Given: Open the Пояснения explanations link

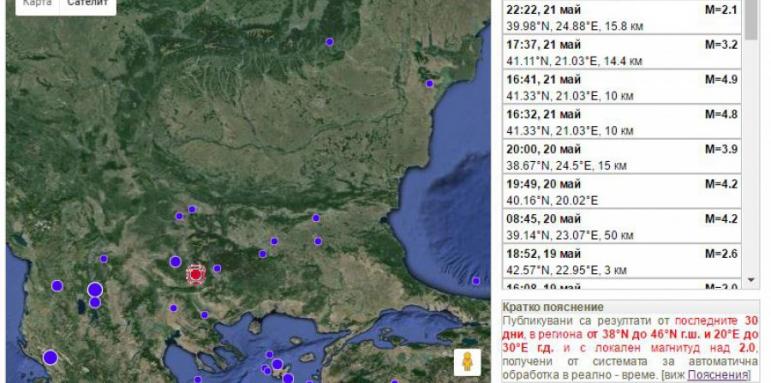Looking at the screenshot, I should (x=718, y=375).
